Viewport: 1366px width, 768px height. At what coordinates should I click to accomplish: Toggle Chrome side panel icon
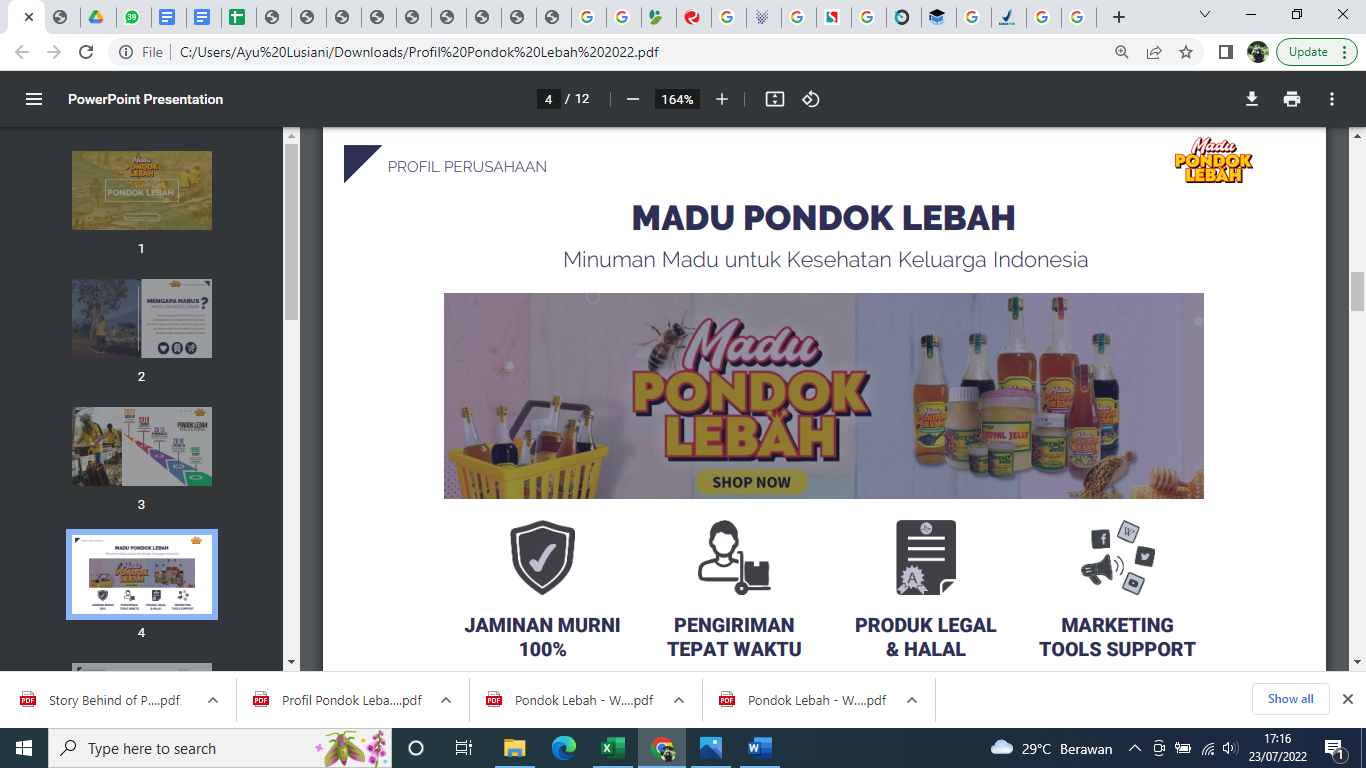click(1226, 52)
